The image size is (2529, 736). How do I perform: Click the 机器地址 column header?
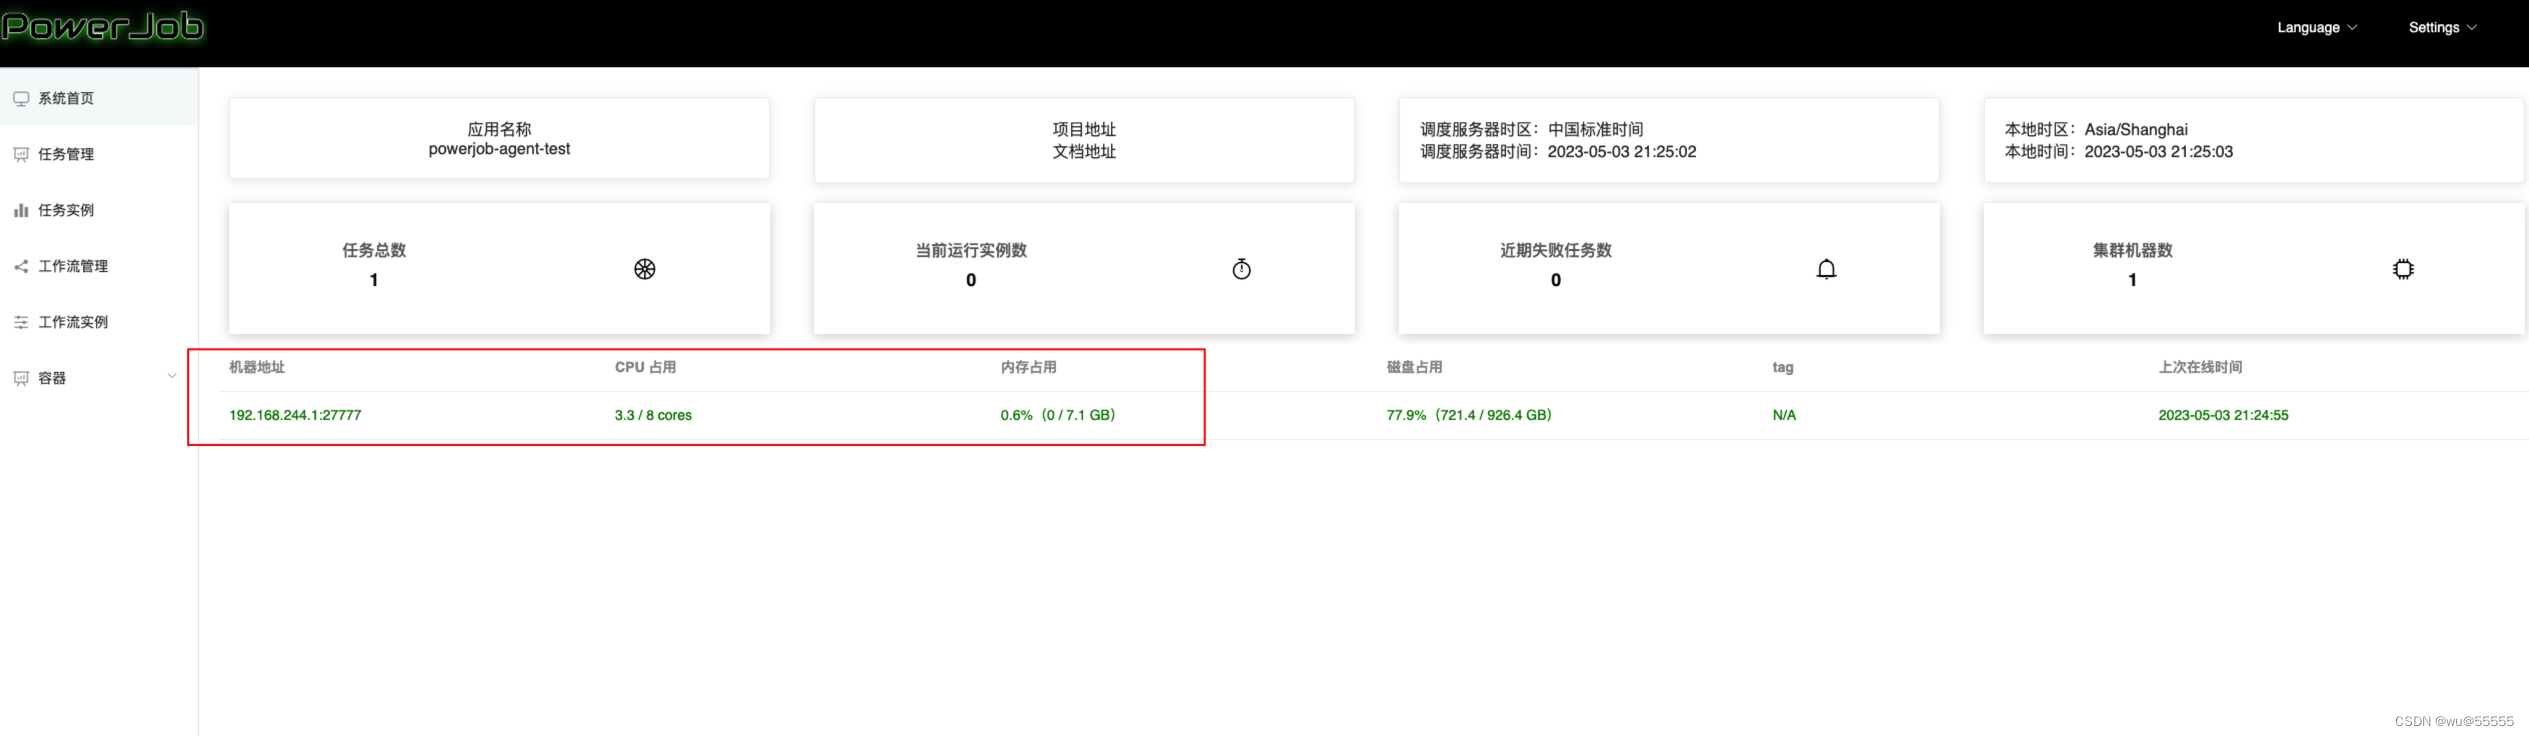pos(257,367)
